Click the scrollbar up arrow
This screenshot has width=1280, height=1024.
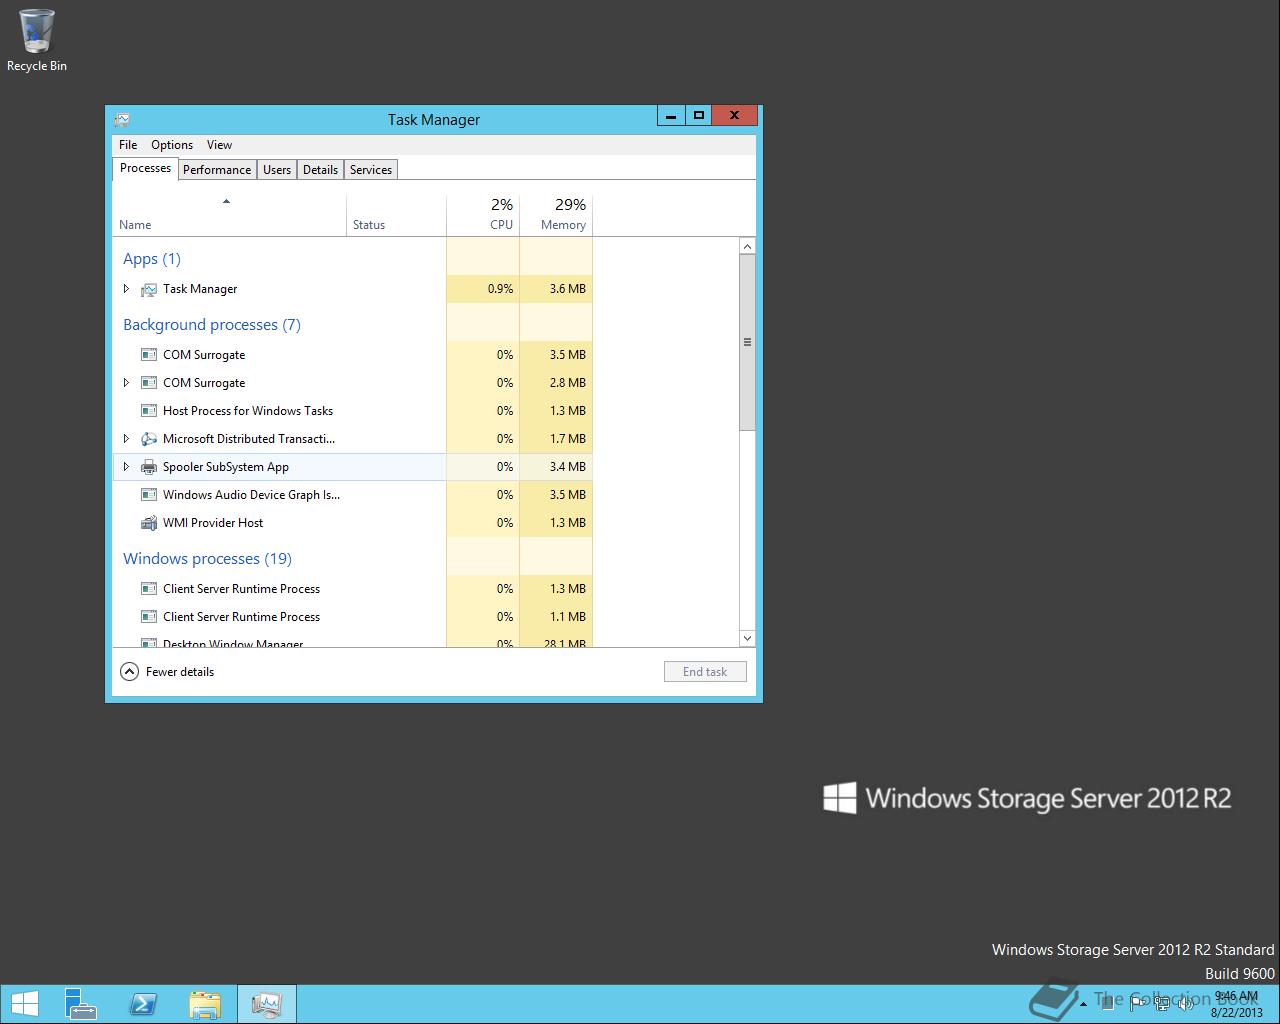[747, 246]
